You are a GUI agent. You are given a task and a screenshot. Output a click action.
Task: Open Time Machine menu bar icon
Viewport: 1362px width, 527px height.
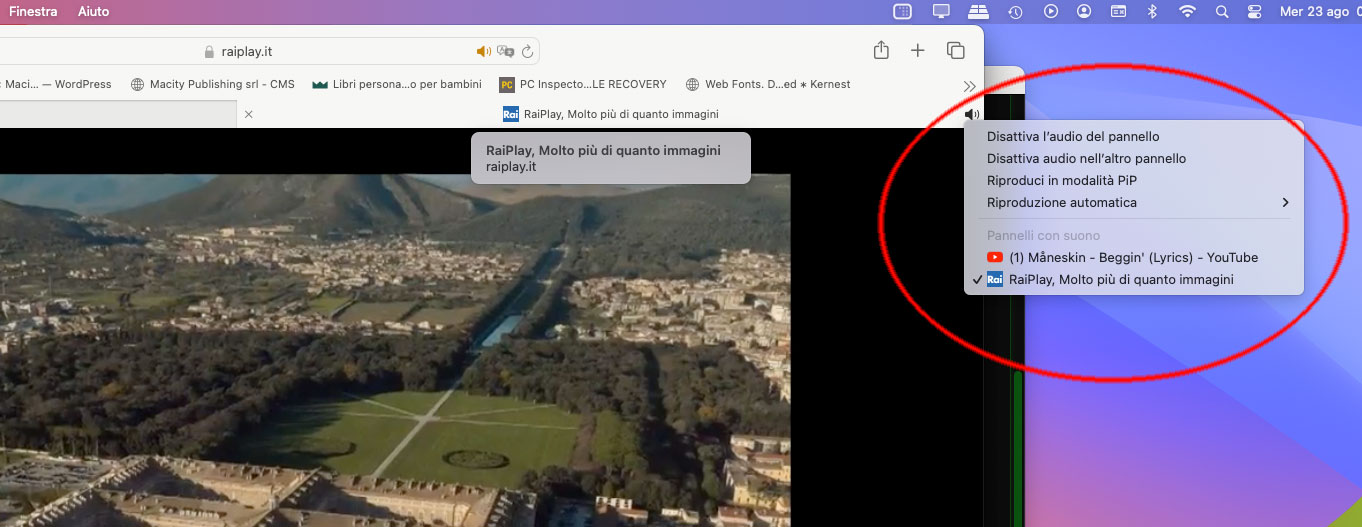tap(1015, 11)
